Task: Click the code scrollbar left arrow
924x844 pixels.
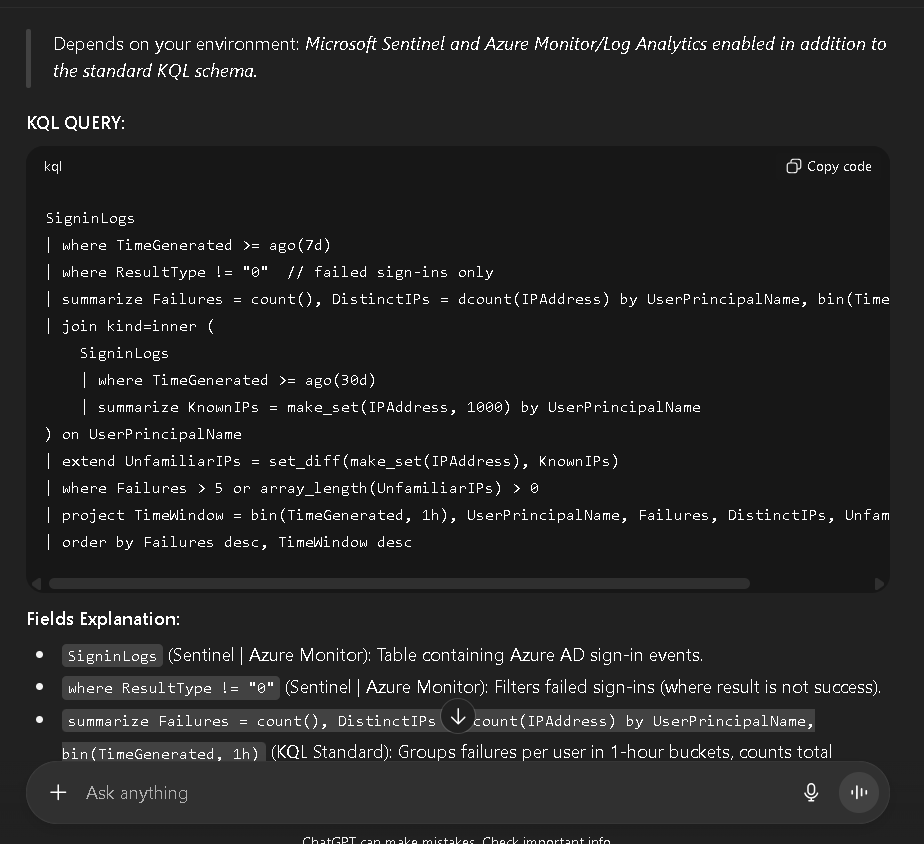Action: pyautogui.click(x=37, y=583)
